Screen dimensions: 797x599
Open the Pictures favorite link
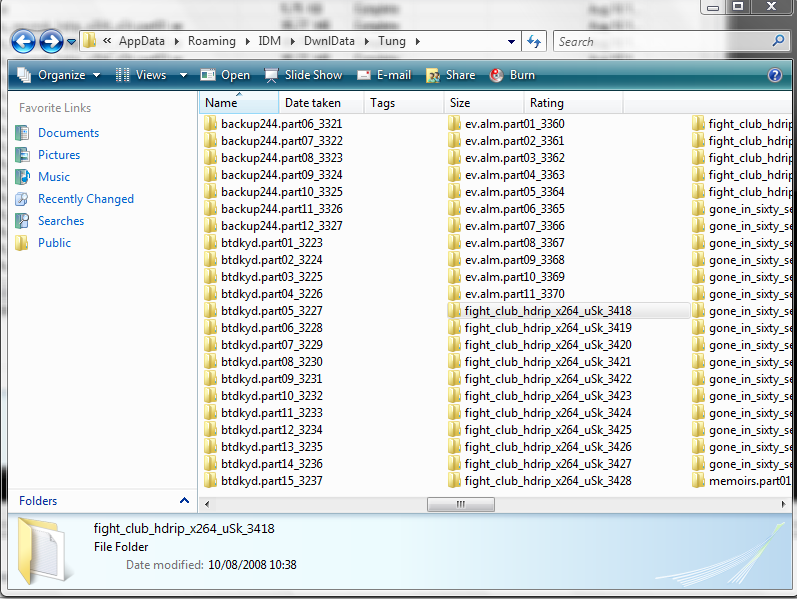click(59, 155)
